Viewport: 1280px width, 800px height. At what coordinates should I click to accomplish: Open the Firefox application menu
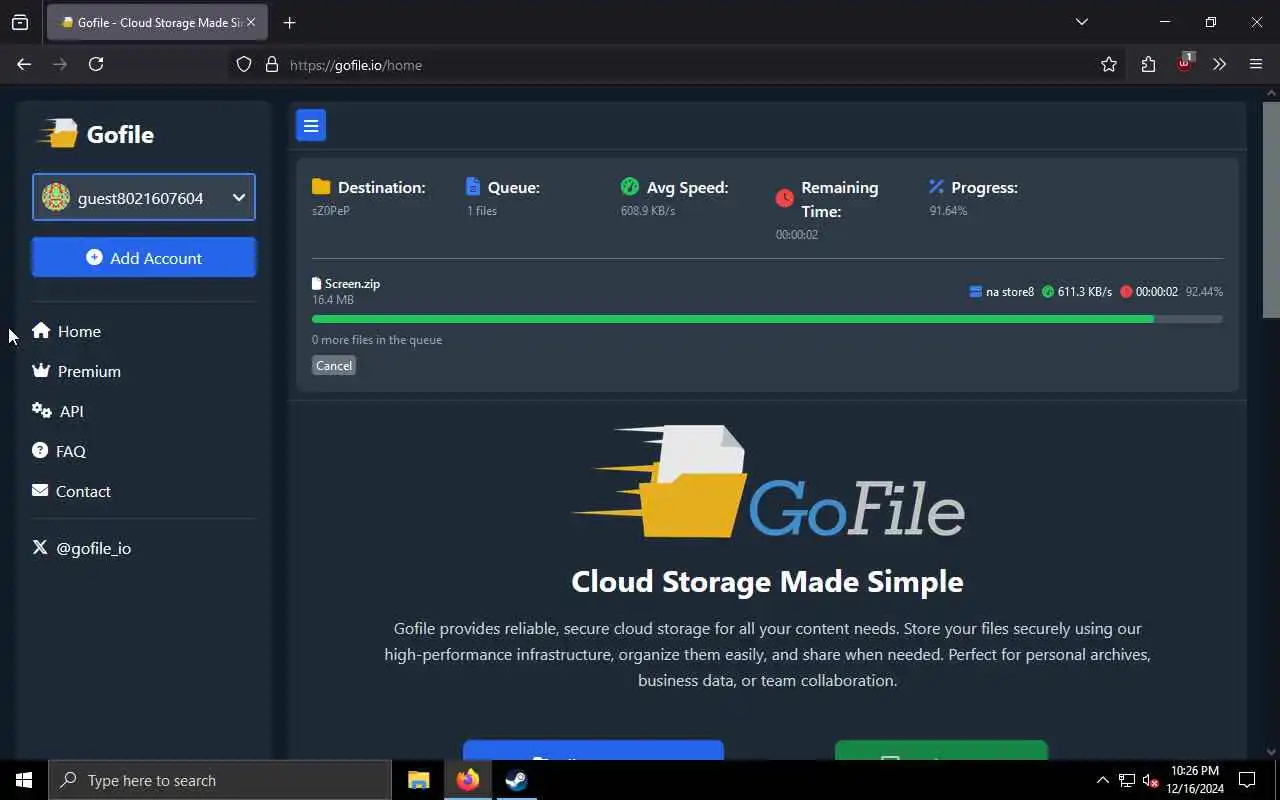coord(1256,64)
